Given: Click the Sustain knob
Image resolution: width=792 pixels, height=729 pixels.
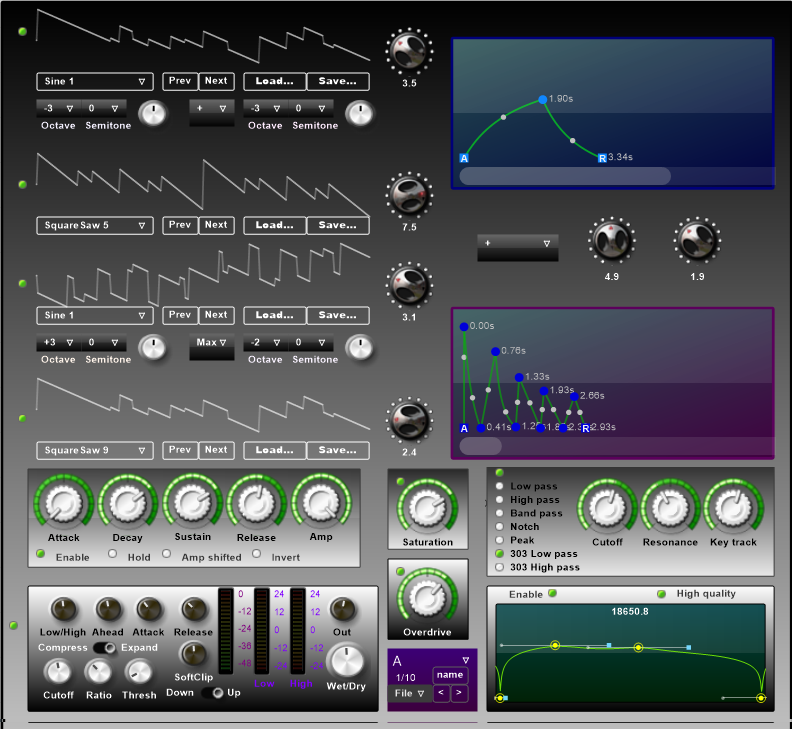Looking at the screenshot, I should coord(192,504).
